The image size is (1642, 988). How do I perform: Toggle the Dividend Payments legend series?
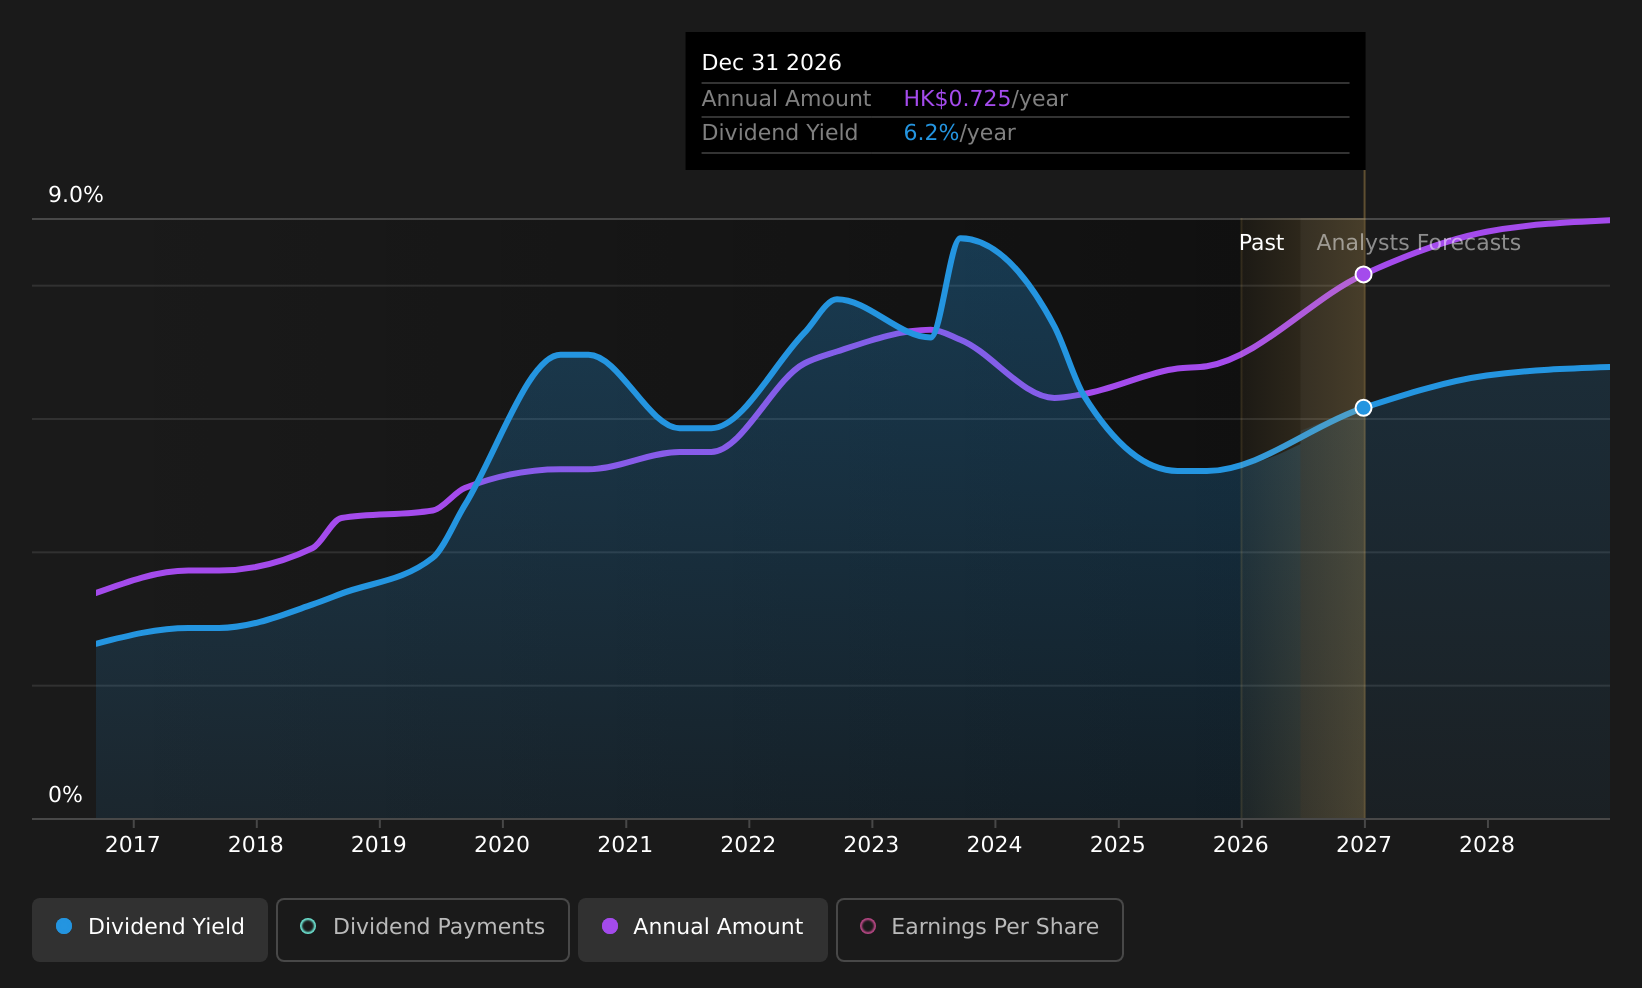tap(423, 929)
